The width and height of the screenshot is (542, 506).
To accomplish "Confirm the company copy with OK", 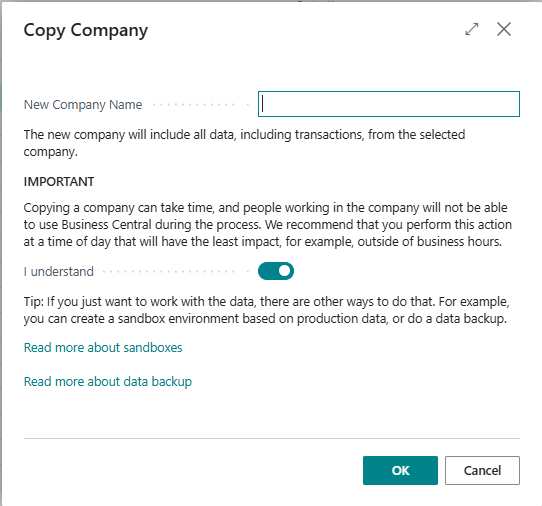I will tap(400, 470).
